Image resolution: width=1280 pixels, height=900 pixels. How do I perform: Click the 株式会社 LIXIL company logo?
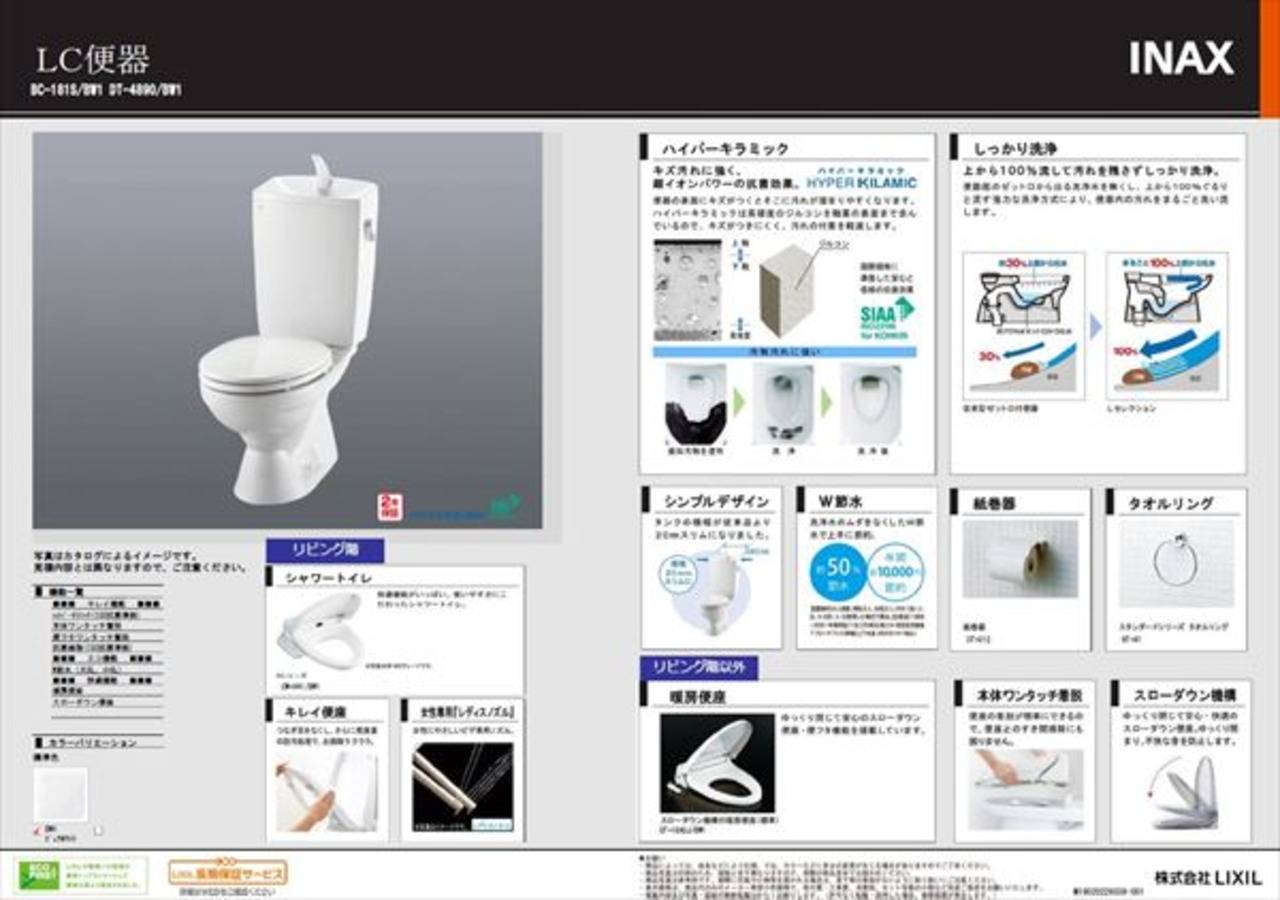coord(1208,877)
